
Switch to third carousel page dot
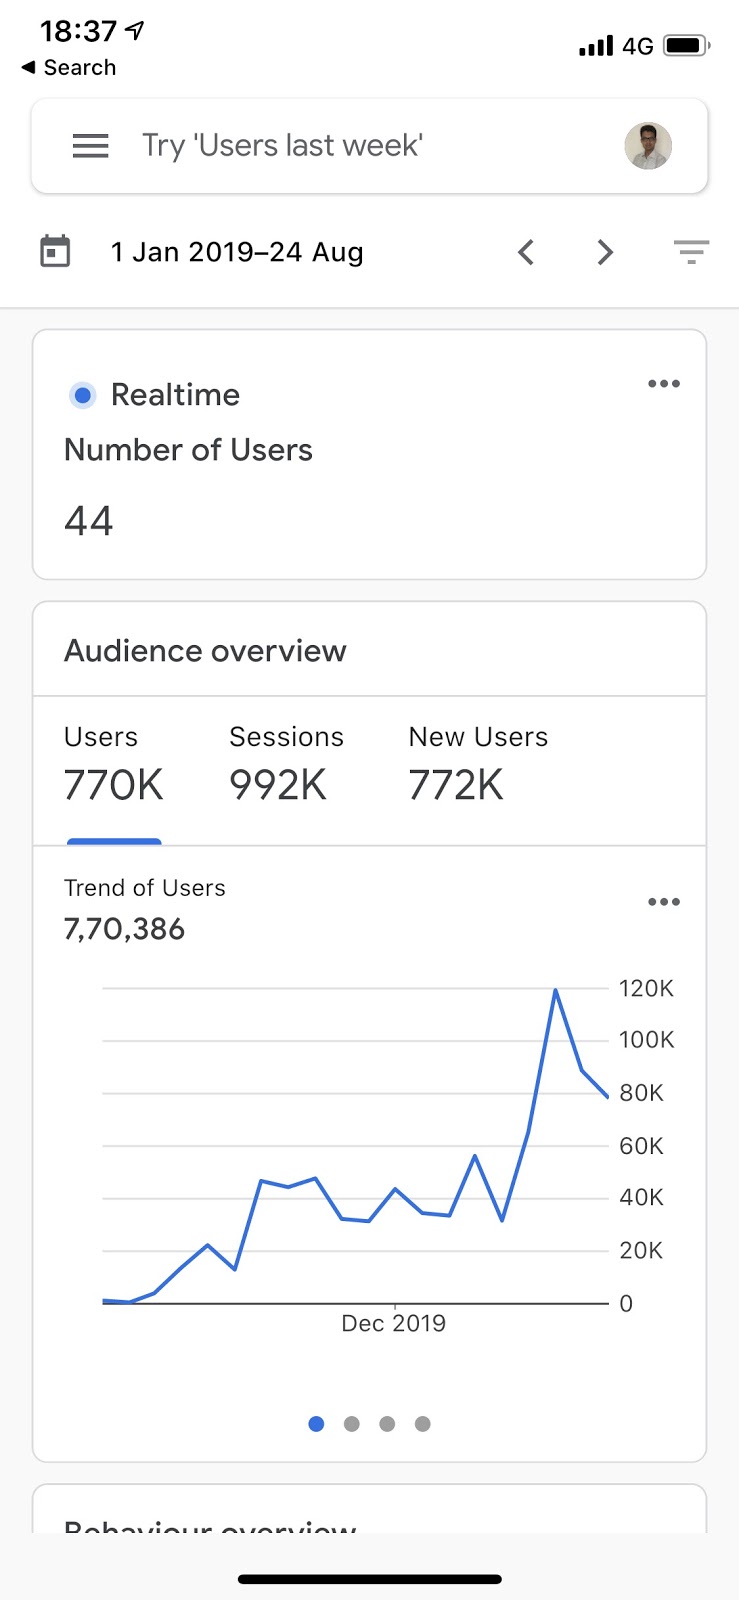(387, 1424)
